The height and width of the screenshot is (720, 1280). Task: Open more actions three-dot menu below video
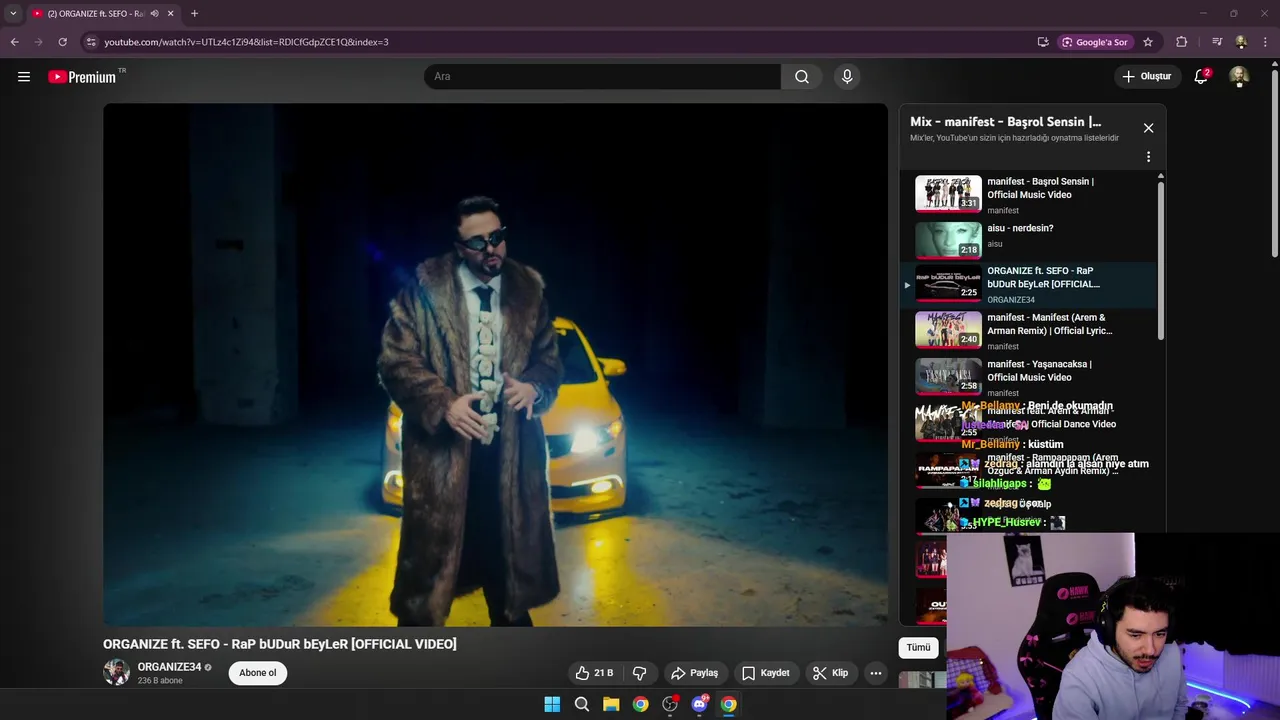point(876,673)
